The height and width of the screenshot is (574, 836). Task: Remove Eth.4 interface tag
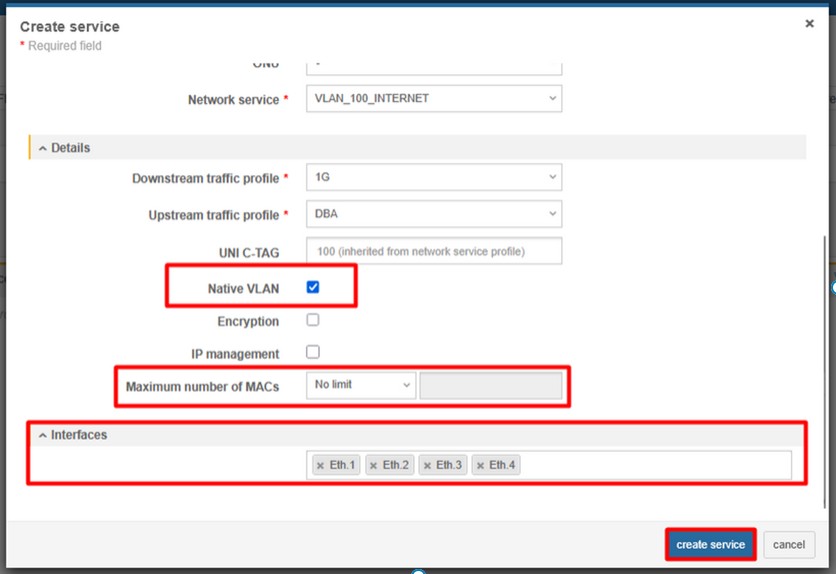pos(480,465)
